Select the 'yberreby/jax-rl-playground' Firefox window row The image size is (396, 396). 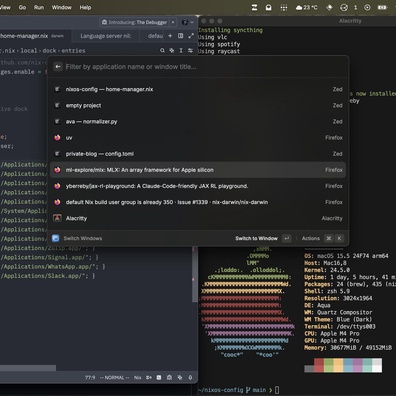click(x=198, y=186)
